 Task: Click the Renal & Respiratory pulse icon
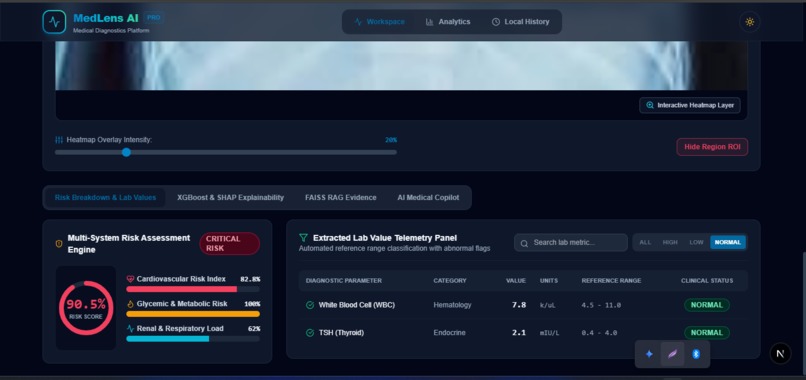[130, 329]
